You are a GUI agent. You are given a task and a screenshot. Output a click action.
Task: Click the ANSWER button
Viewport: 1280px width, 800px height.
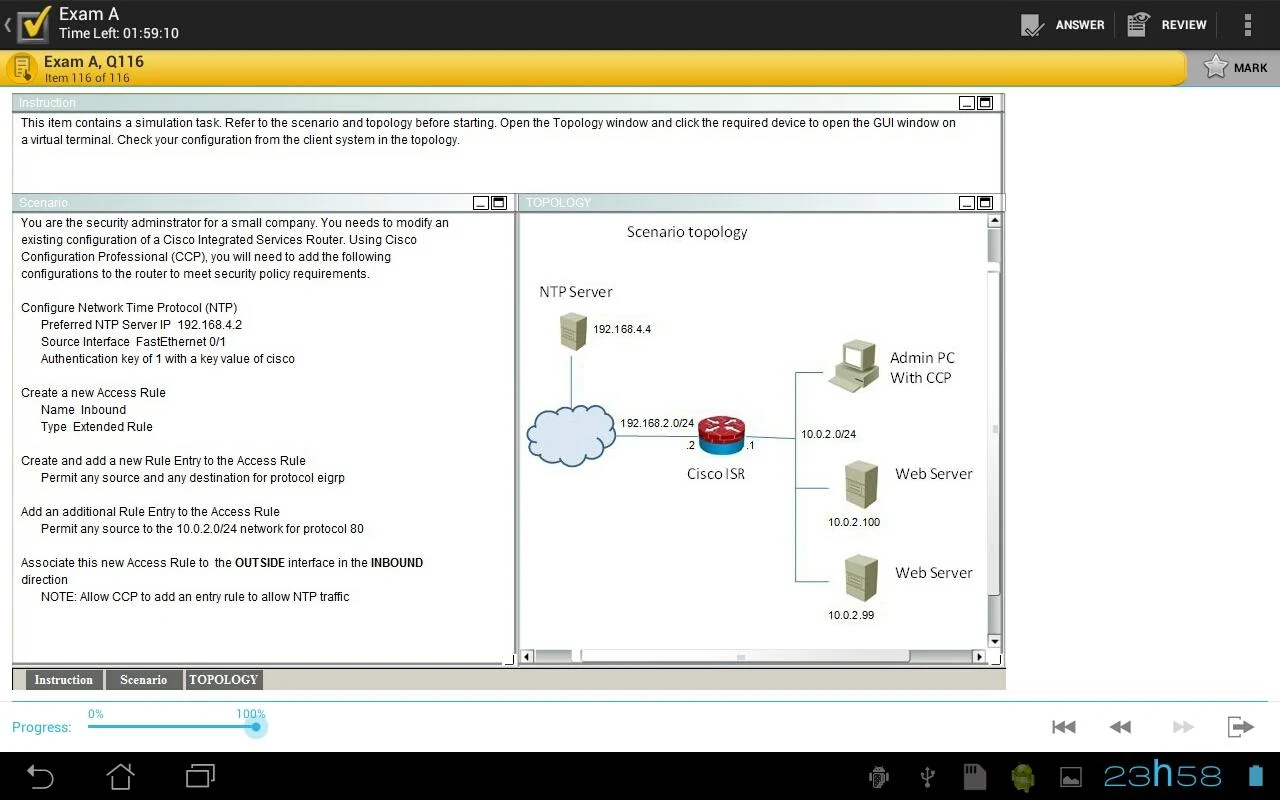click(x=1062, y=24)
